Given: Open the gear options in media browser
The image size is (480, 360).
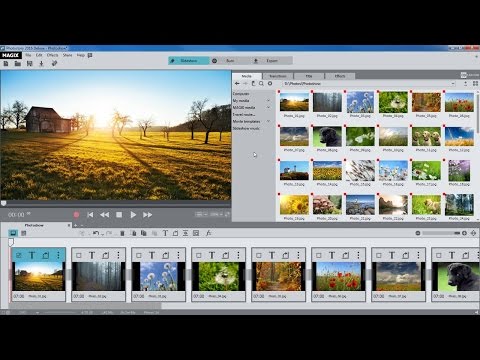Looking at the screenshot, I should click(270, 84).
